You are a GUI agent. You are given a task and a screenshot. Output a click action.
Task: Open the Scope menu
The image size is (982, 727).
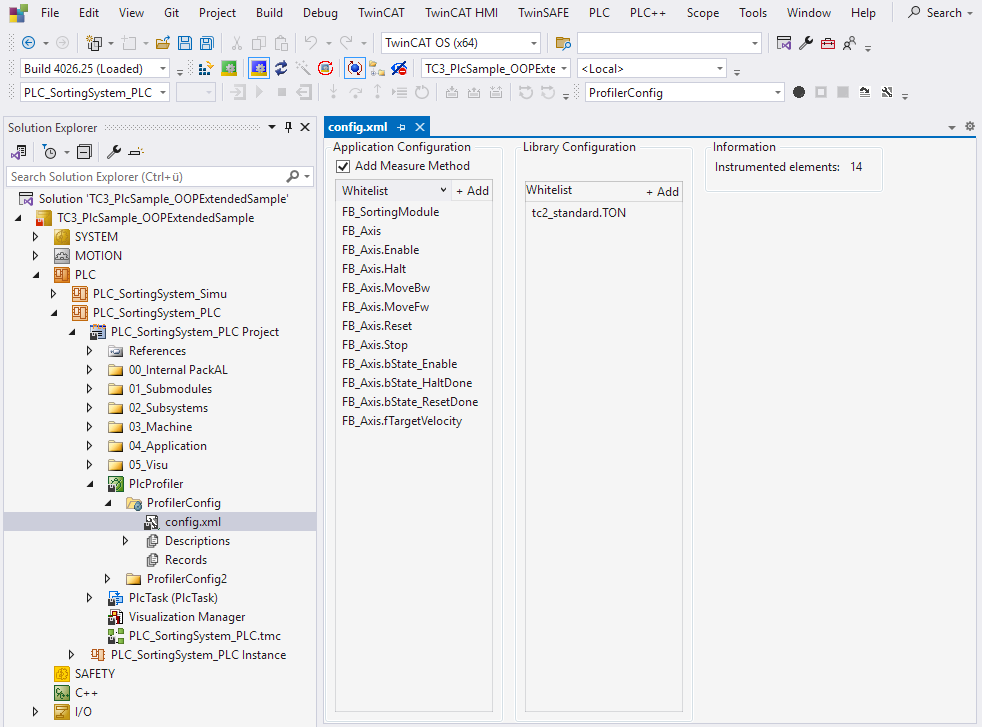[703, 13]
